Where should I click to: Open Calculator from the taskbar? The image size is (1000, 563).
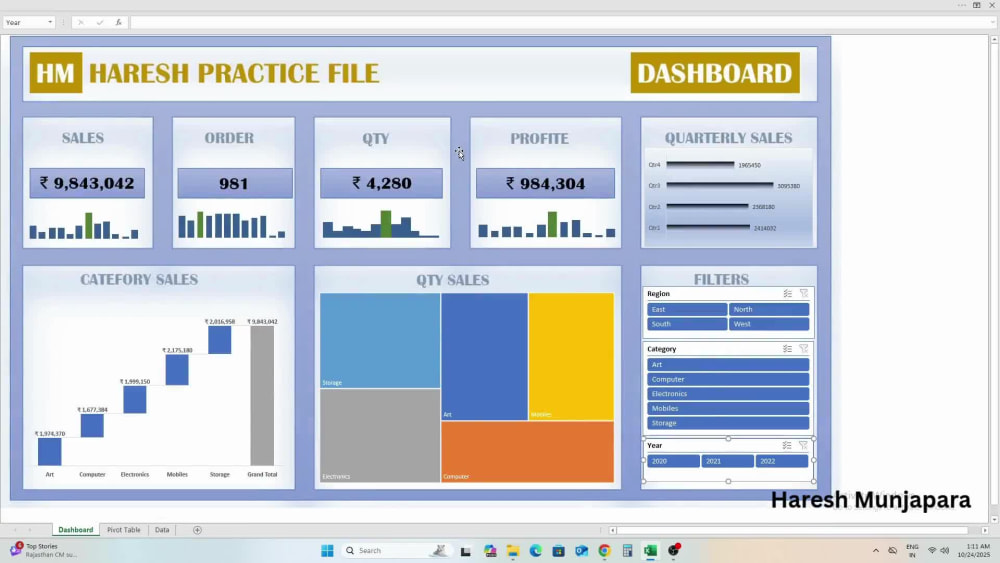tap(628, 551)
